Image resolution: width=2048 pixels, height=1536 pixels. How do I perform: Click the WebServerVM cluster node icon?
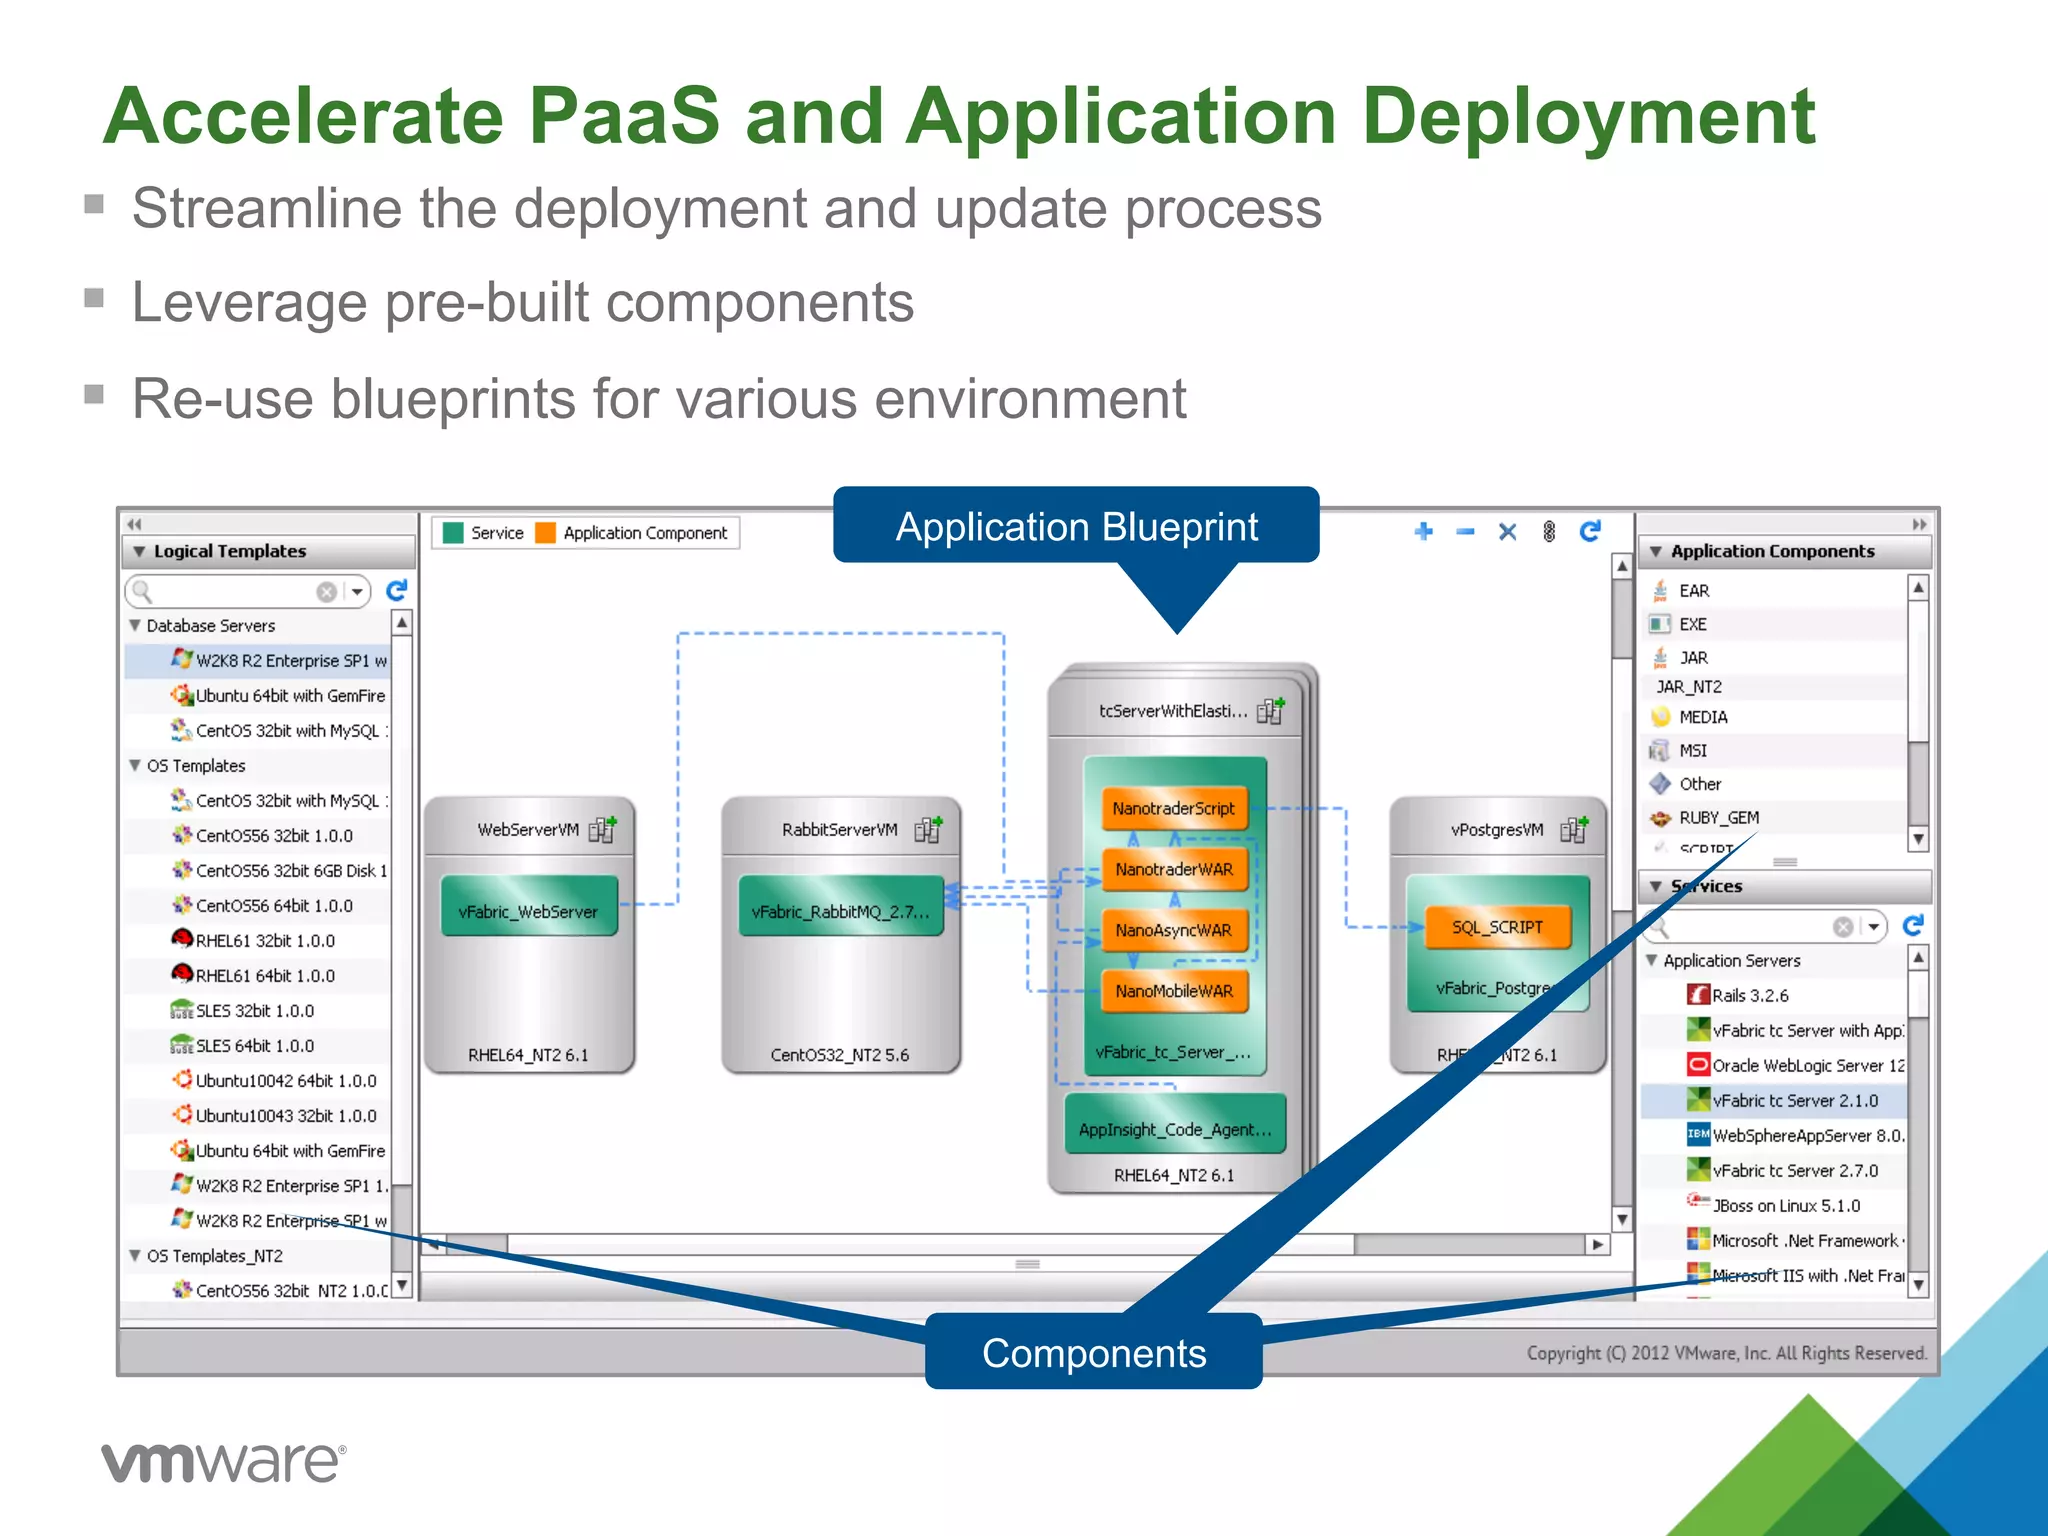click(x=603, y=829)
